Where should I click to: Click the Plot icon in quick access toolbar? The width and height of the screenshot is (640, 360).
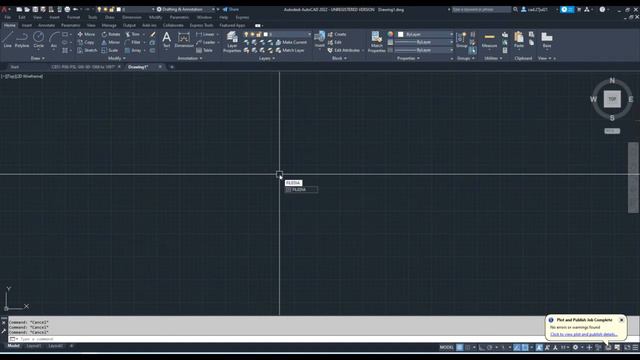67,9
